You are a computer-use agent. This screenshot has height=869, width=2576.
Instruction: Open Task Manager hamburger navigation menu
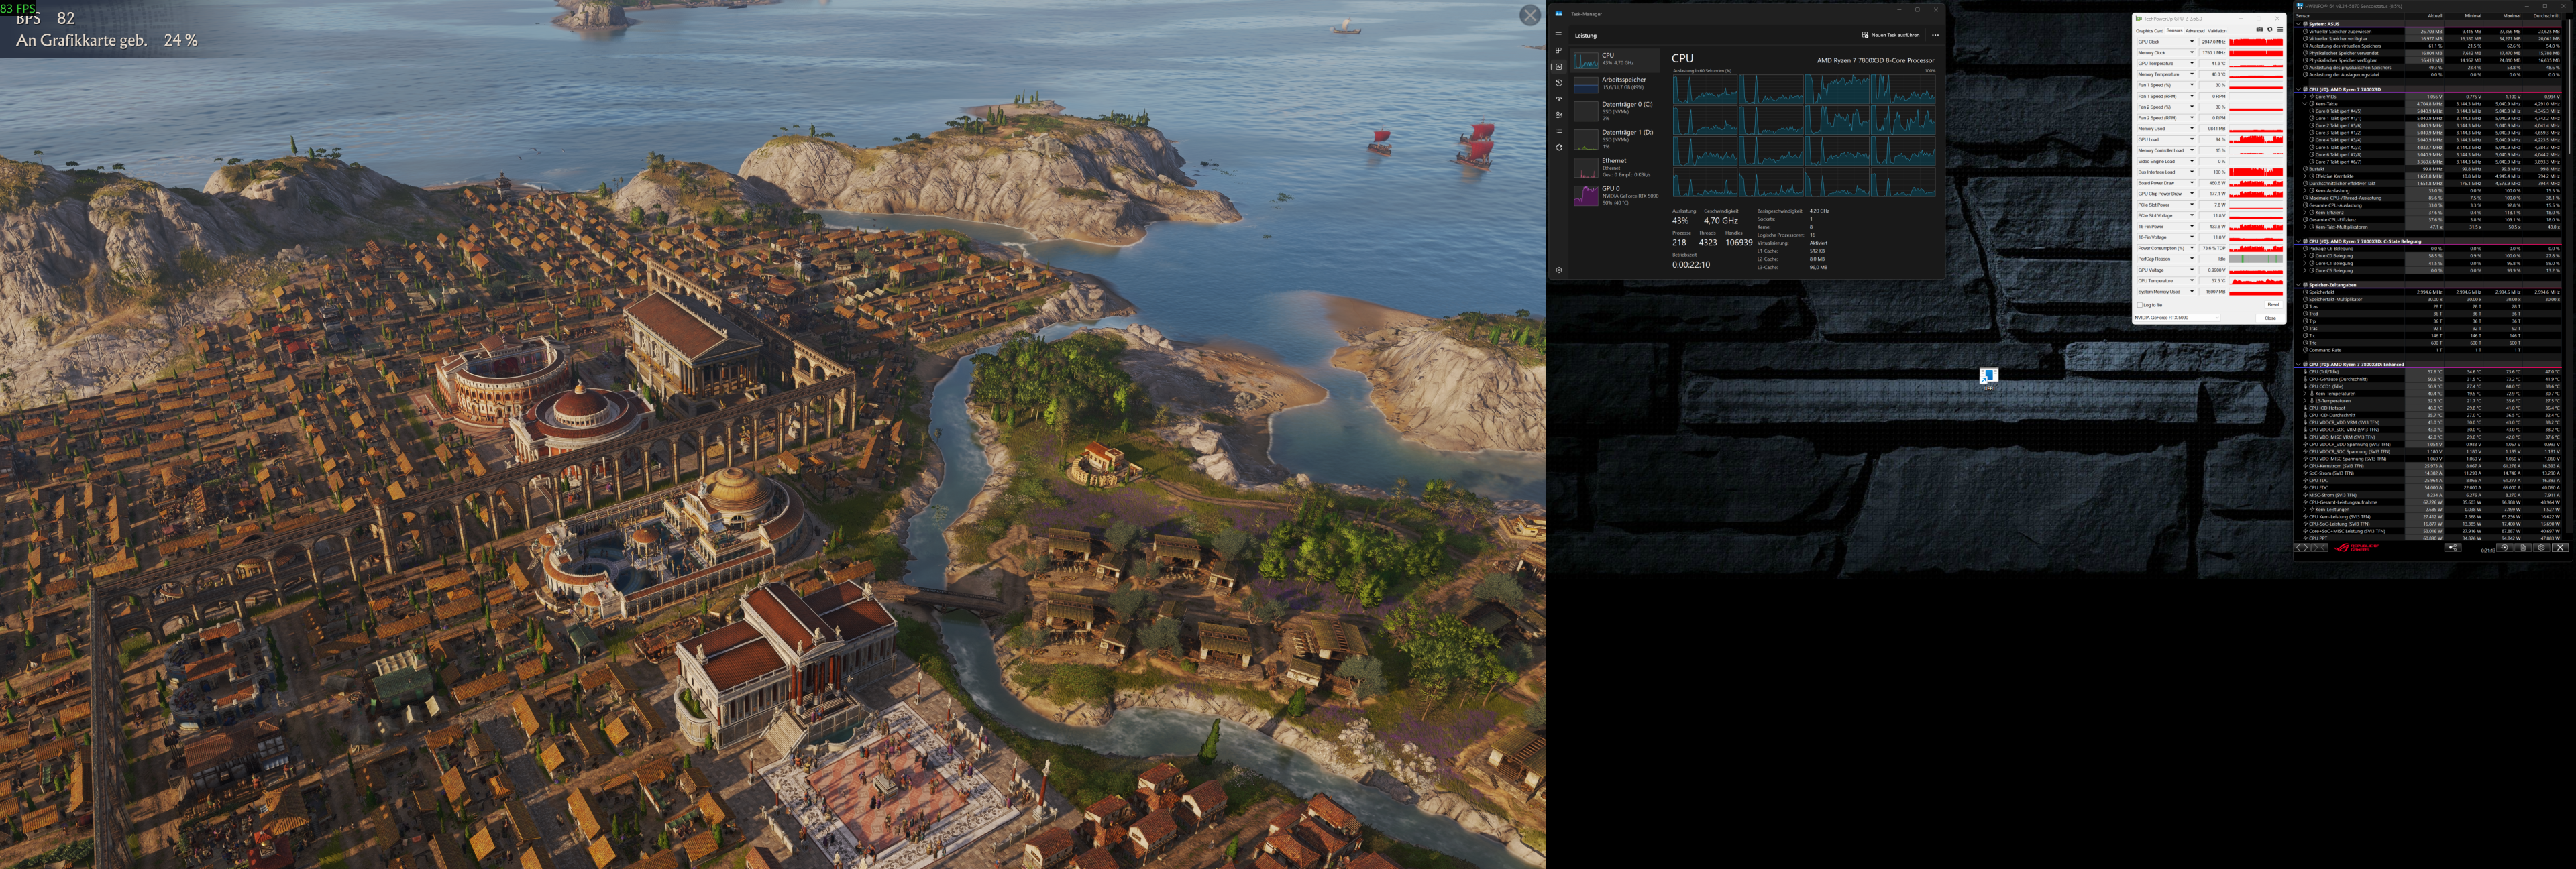[1558, 34]
